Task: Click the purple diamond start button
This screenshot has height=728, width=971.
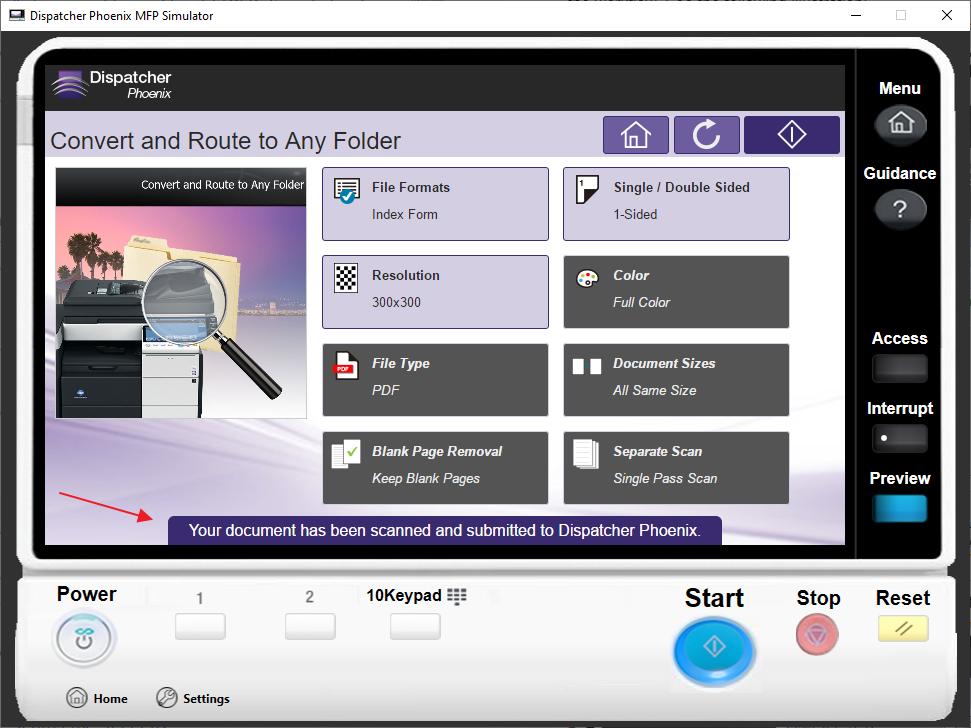Action: click(x=792, y=135)
